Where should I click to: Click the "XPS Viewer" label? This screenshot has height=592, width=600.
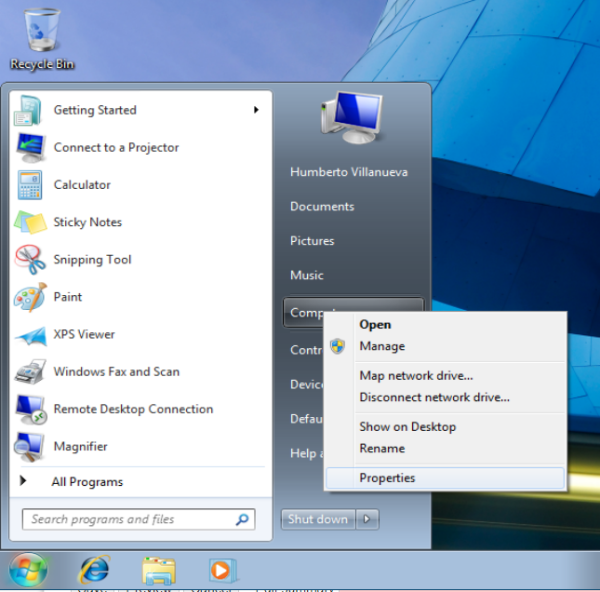click(84, 334)
